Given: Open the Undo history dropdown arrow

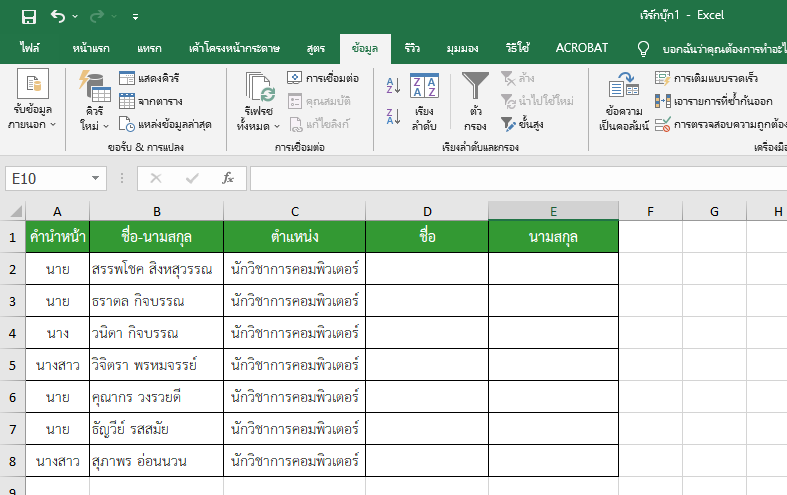Looking at the screenshot, I should pyautogui.click(x=75, y=17).
